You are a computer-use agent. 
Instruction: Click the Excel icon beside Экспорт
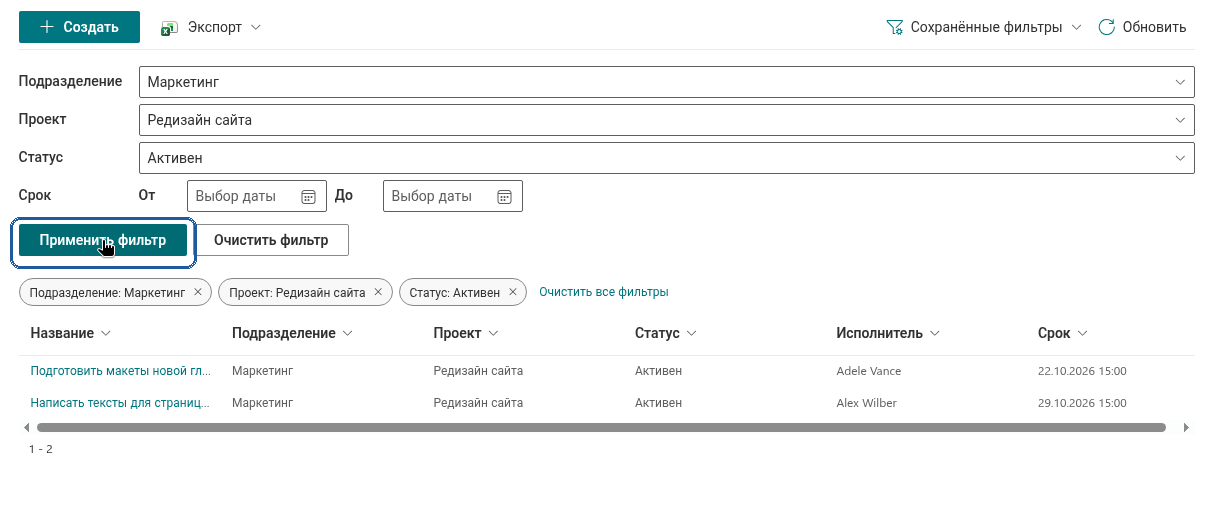point(170,28)
